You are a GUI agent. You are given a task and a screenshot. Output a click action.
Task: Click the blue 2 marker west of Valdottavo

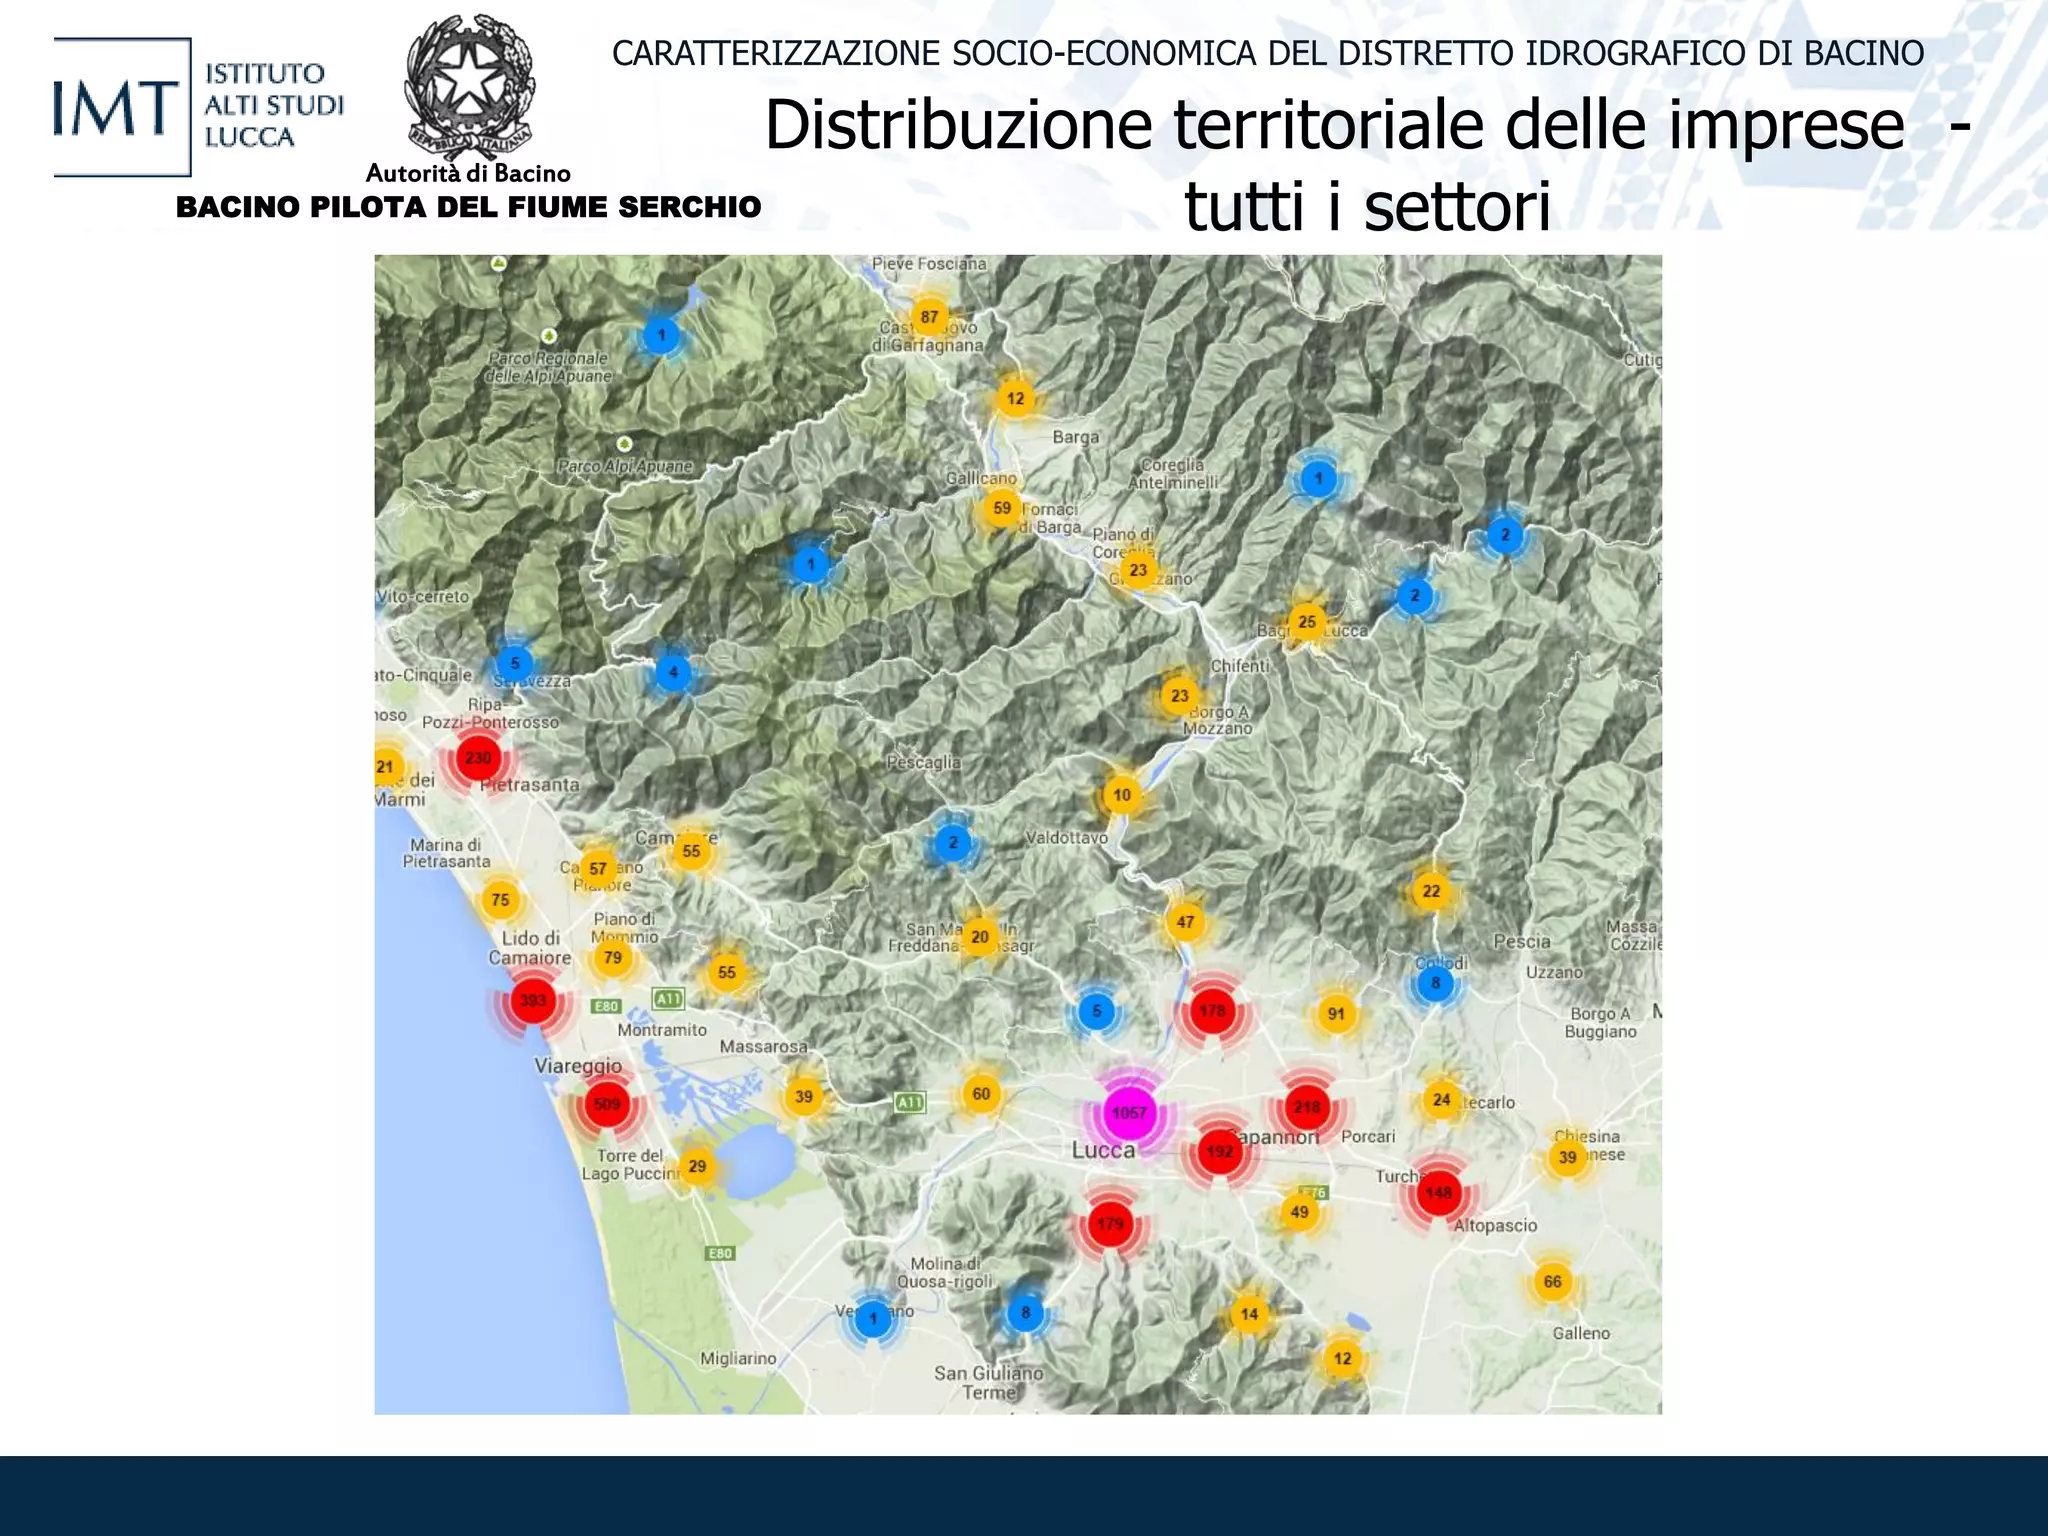tap(953, 843)
